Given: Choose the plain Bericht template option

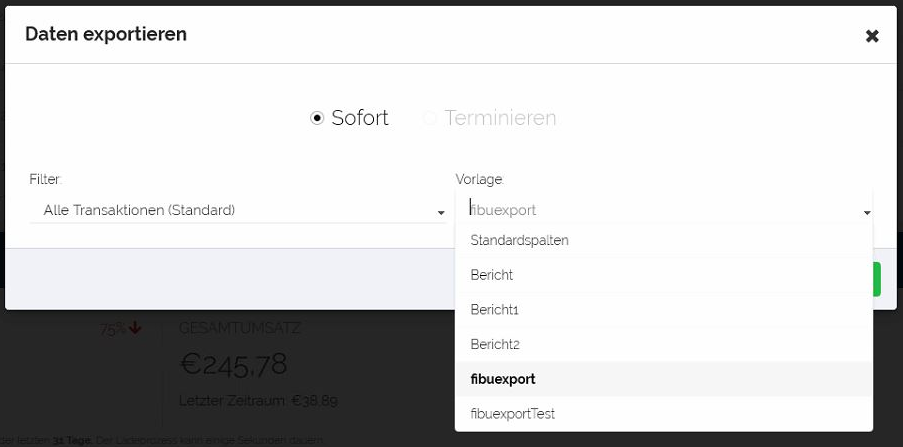Looking at the screenshot, I should (492, 275).
